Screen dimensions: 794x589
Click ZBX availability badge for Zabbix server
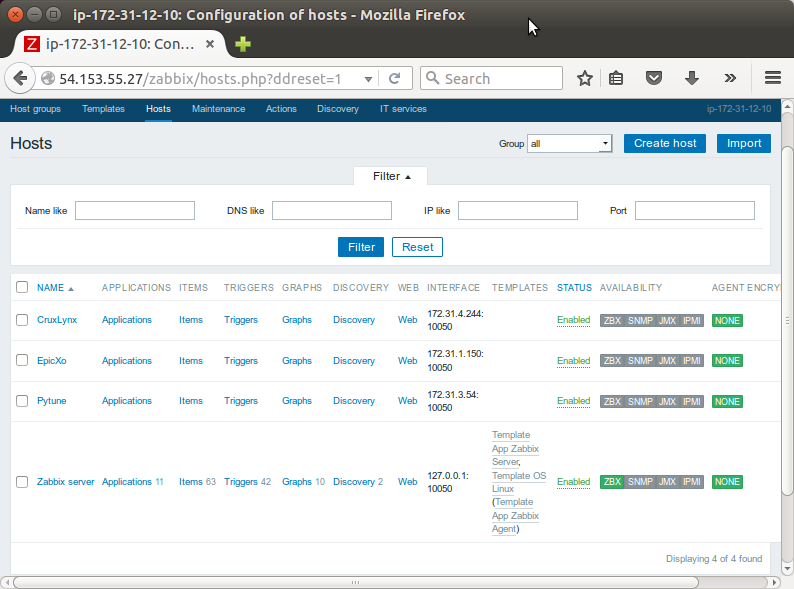tap(612, 482)
